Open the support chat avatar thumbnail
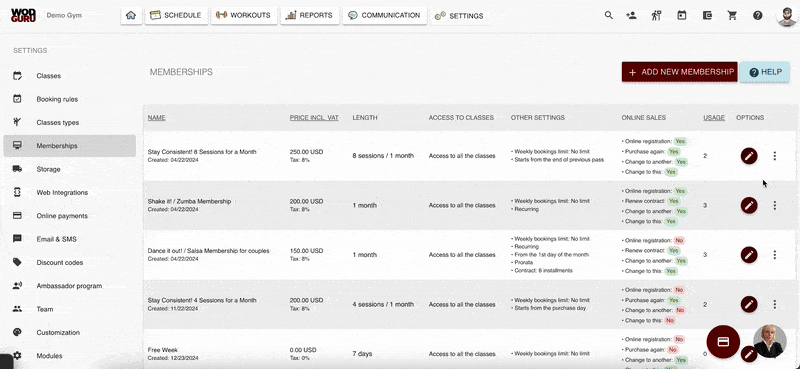 769,341
